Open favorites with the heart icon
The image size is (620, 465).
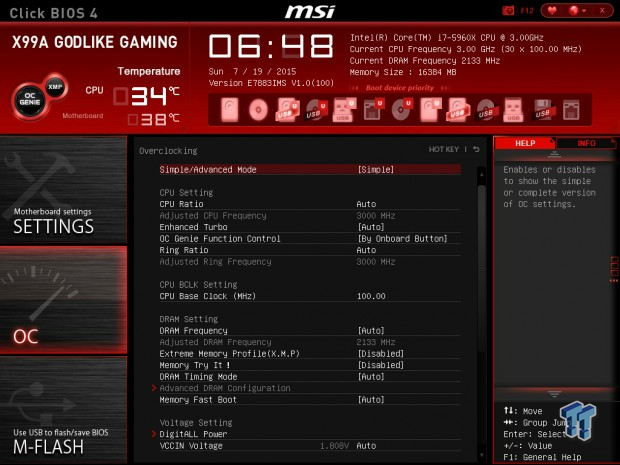pyautogui.click(x=552, y=11)
